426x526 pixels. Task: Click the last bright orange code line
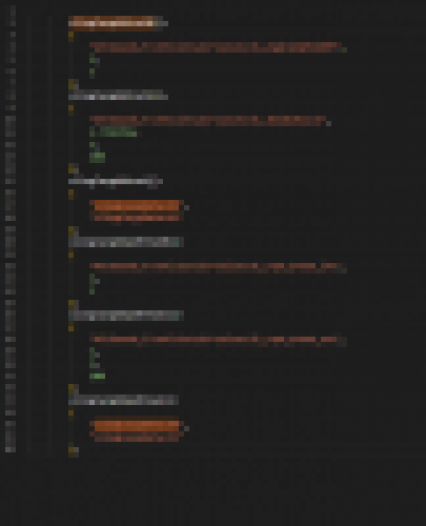[137, 426]
